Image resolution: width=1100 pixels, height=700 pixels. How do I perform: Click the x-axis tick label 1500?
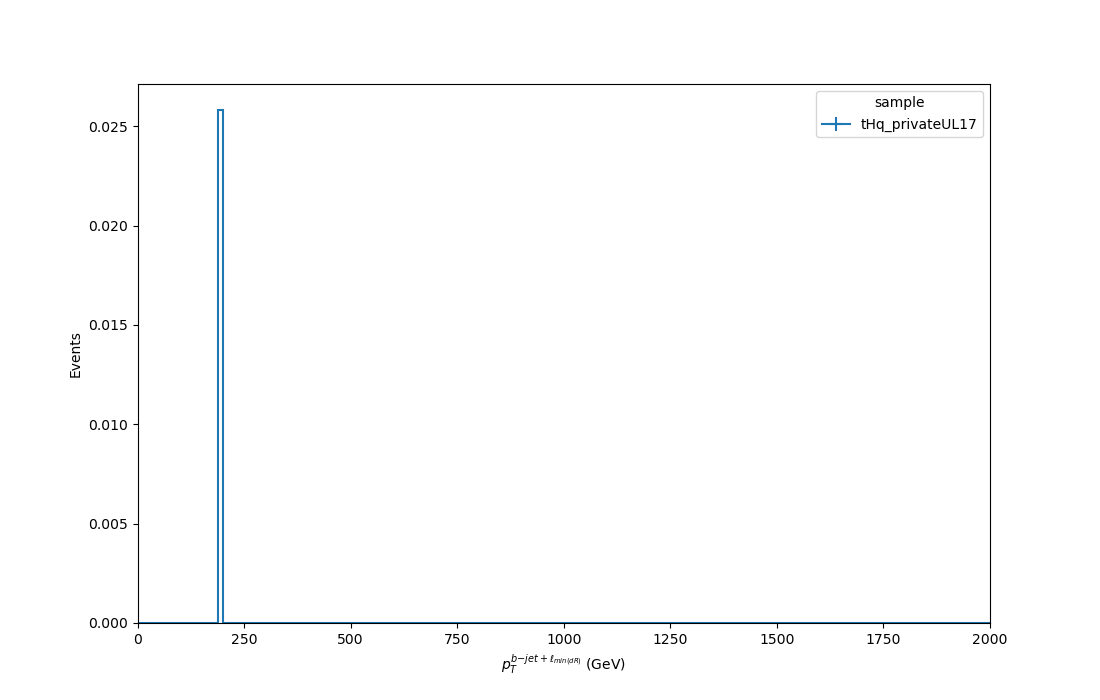pyautogui.click(x=777, y=639)
